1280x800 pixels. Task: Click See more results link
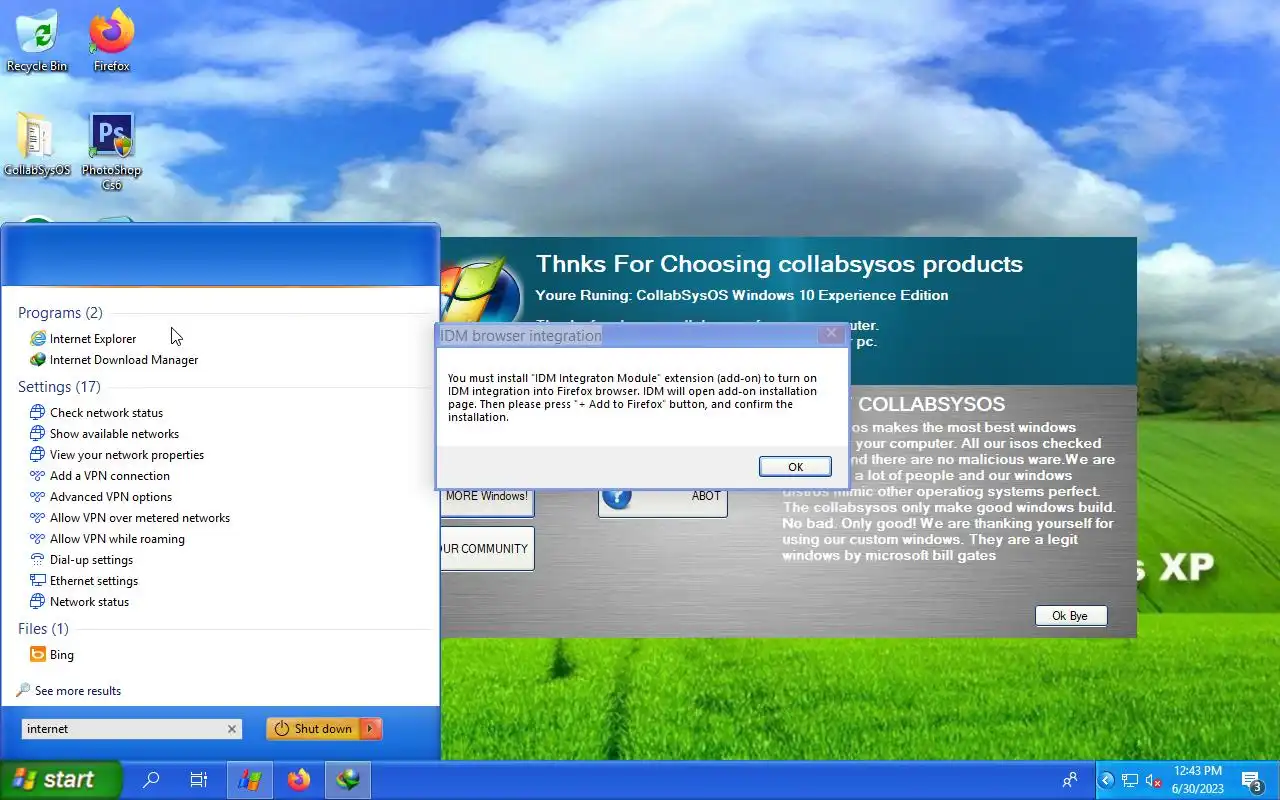click(69, 691)
